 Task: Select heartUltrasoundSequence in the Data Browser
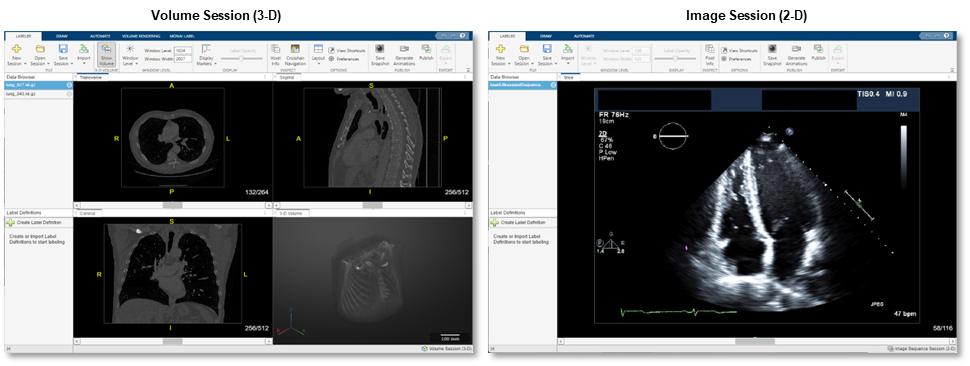[x=523, y=85]
